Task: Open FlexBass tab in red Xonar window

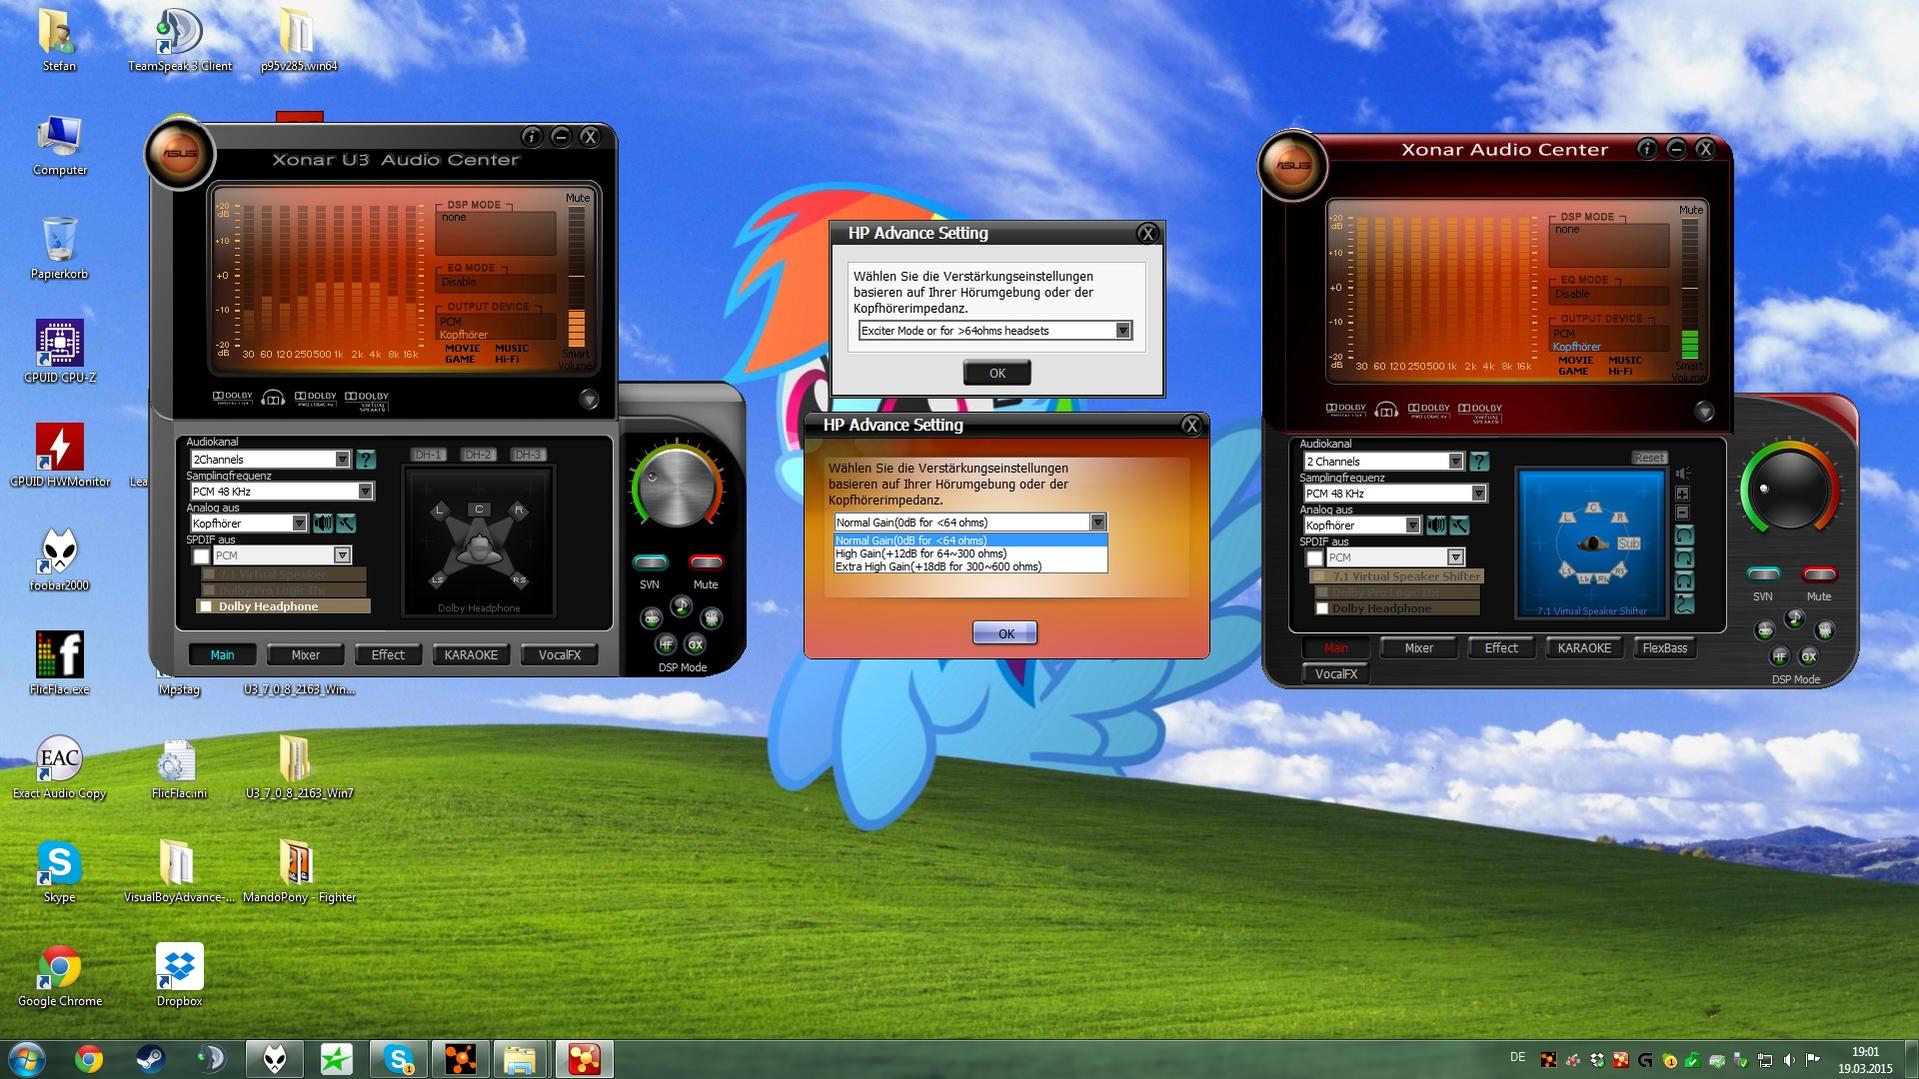Action: pyautogui.click(x=1665, y=648)
